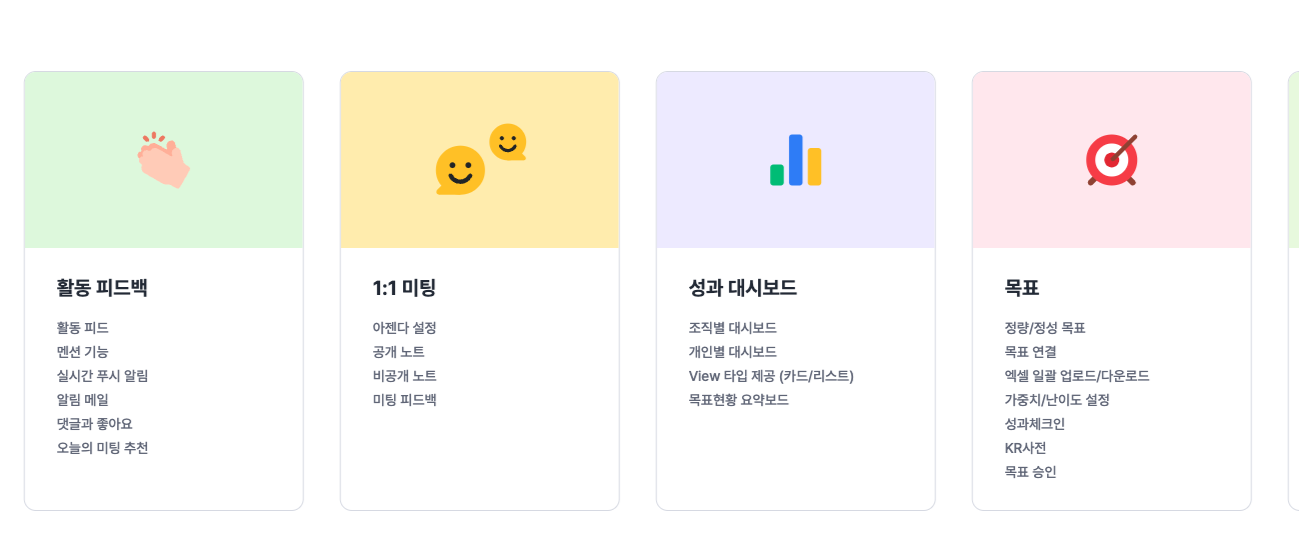Click the red target goal icon
The image size is (1299, 555).
(1112, 160)
